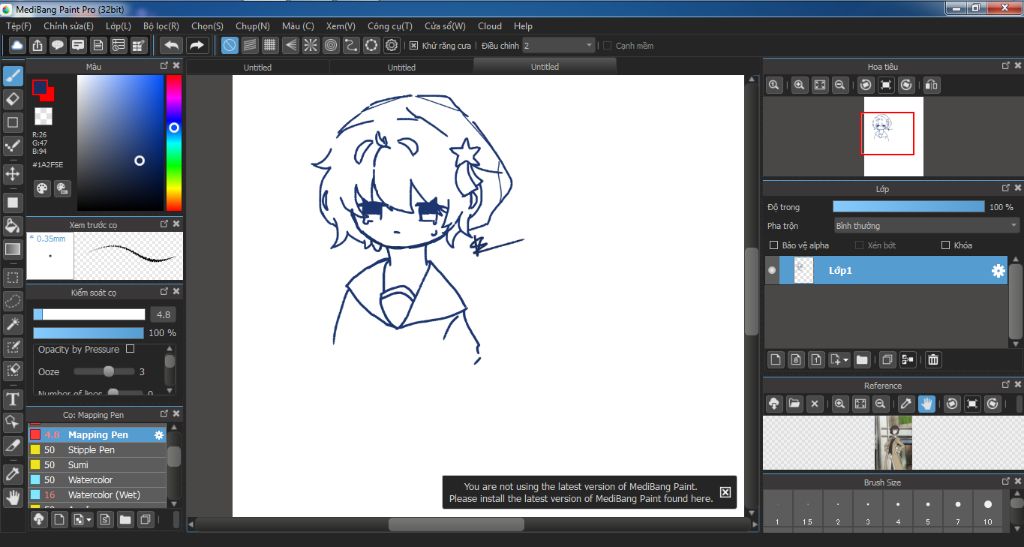
Task: Click the Reference image thumbnail
Action: [x=893, y=443]
